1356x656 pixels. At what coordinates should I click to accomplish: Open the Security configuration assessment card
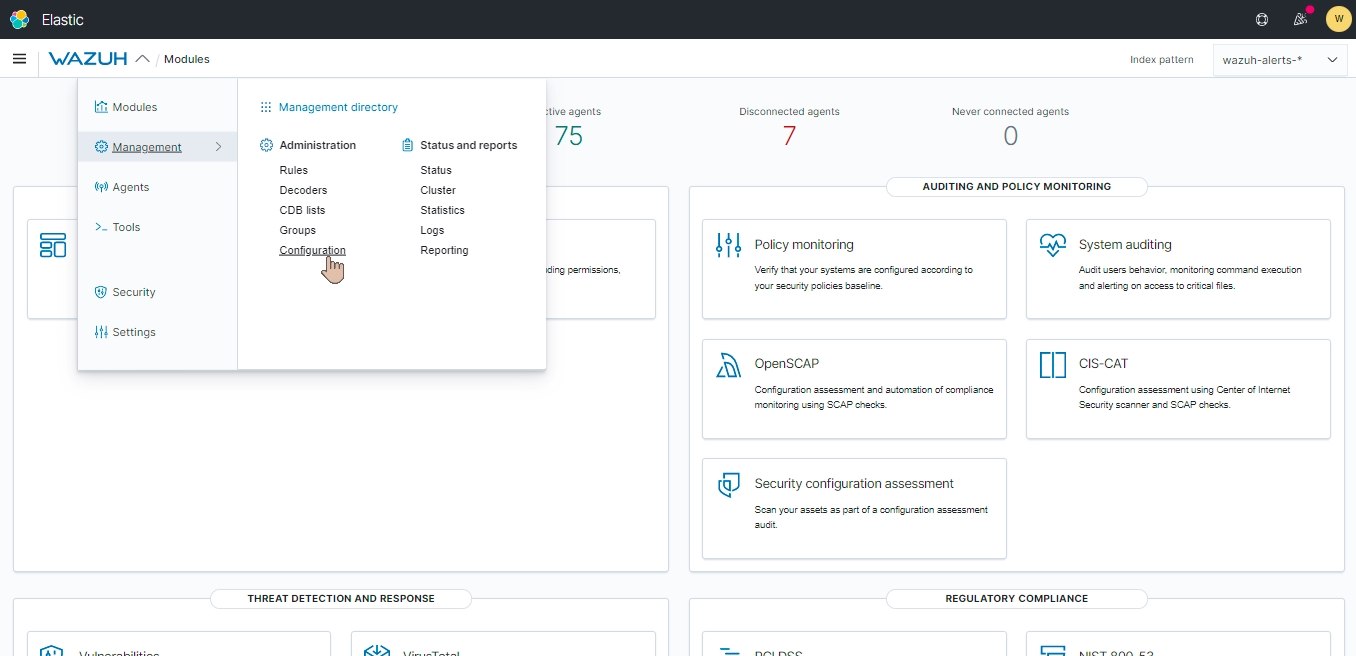tap(854, 509)
